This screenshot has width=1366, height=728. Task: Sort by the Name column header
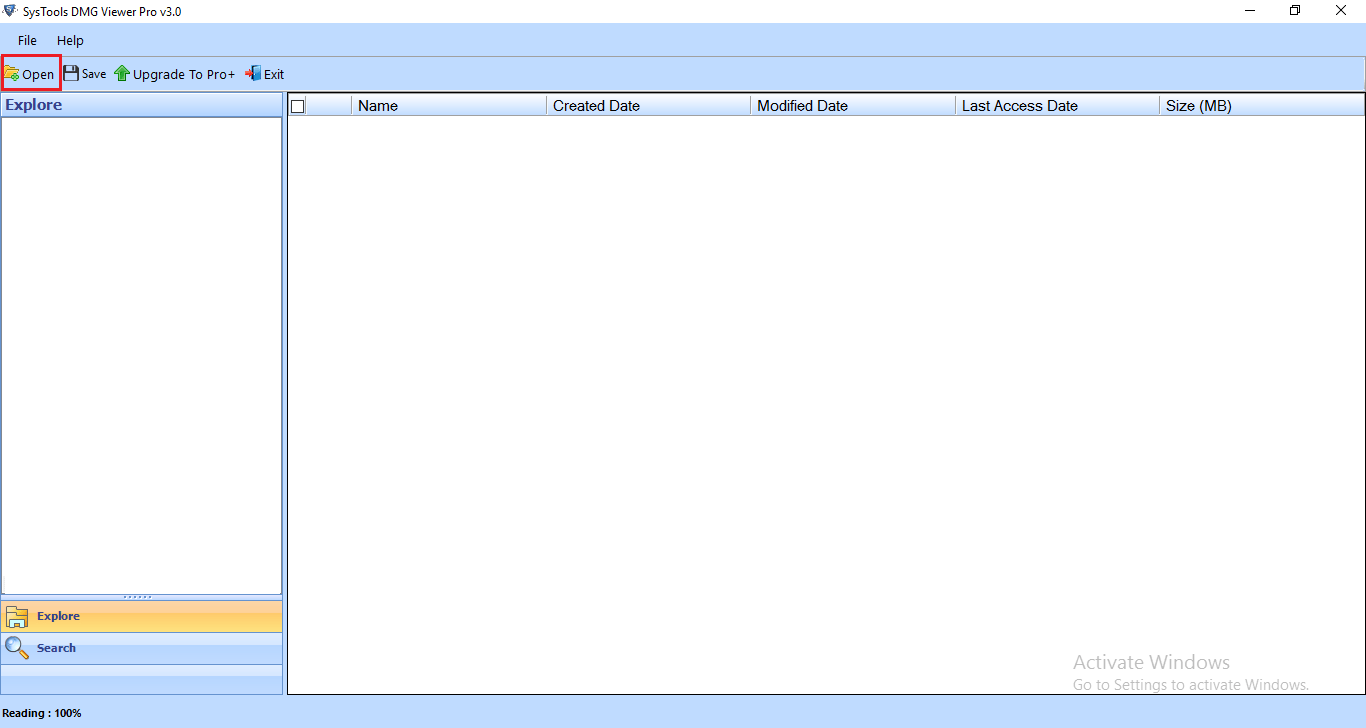tap(449, 105)
